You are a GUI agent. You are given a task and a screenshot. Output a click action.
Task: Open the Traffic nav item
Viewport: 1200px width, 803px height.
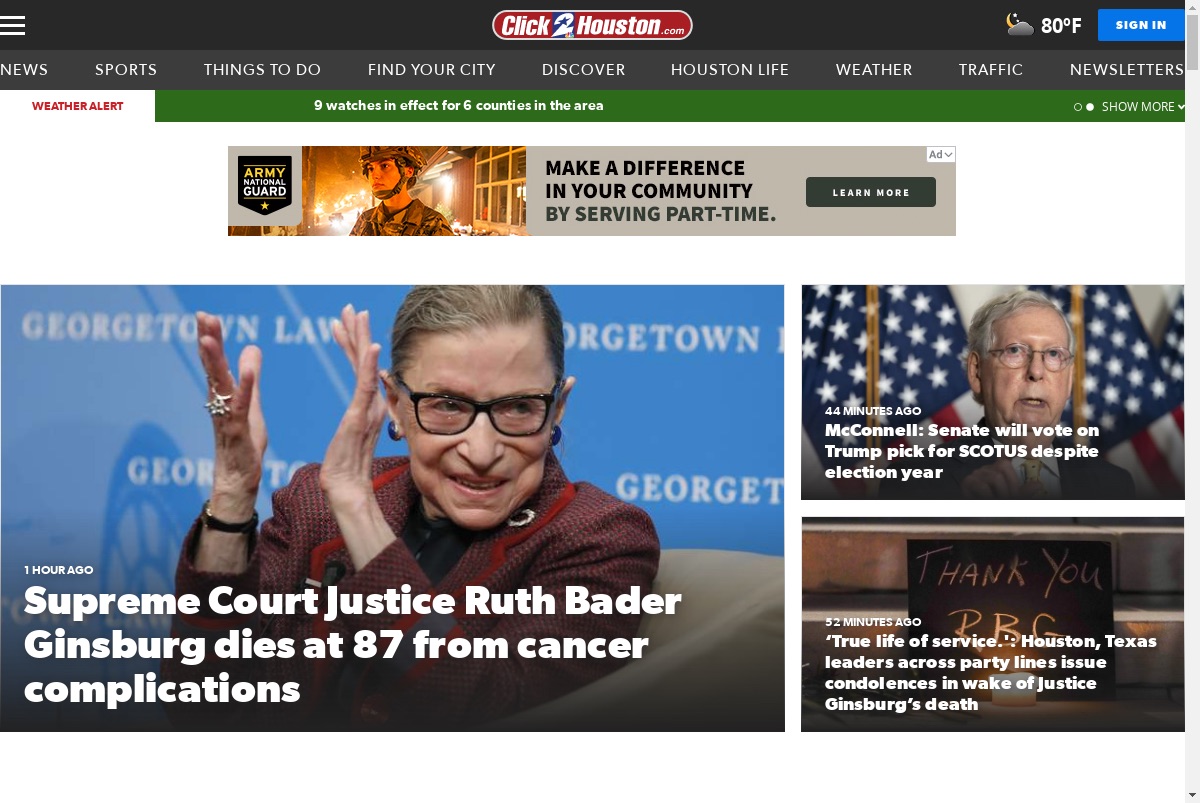point(991,70)
